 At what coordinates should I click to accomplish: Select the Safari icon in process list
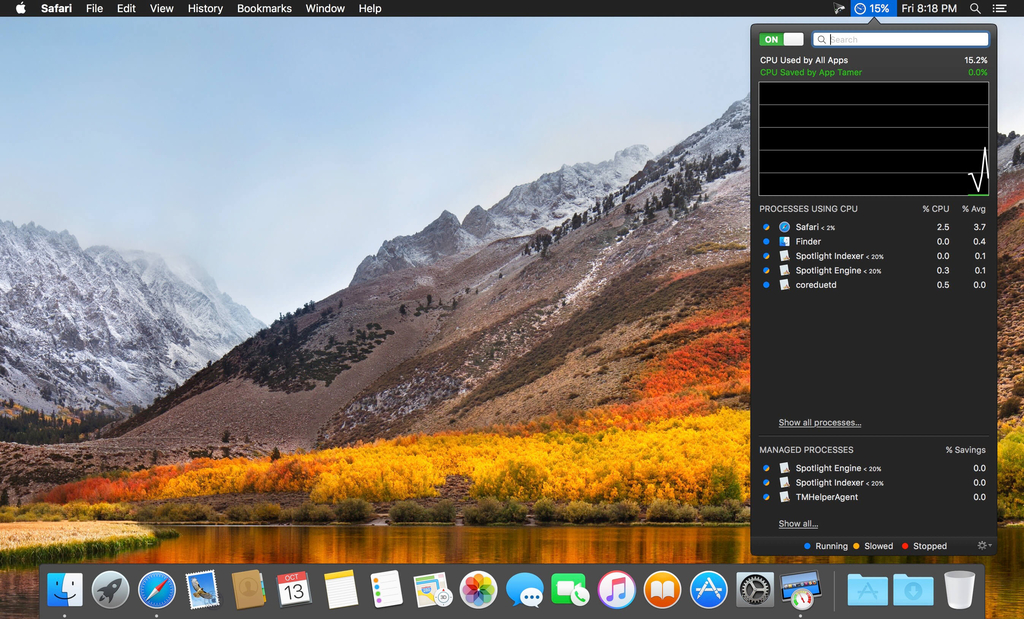point(785,227)
